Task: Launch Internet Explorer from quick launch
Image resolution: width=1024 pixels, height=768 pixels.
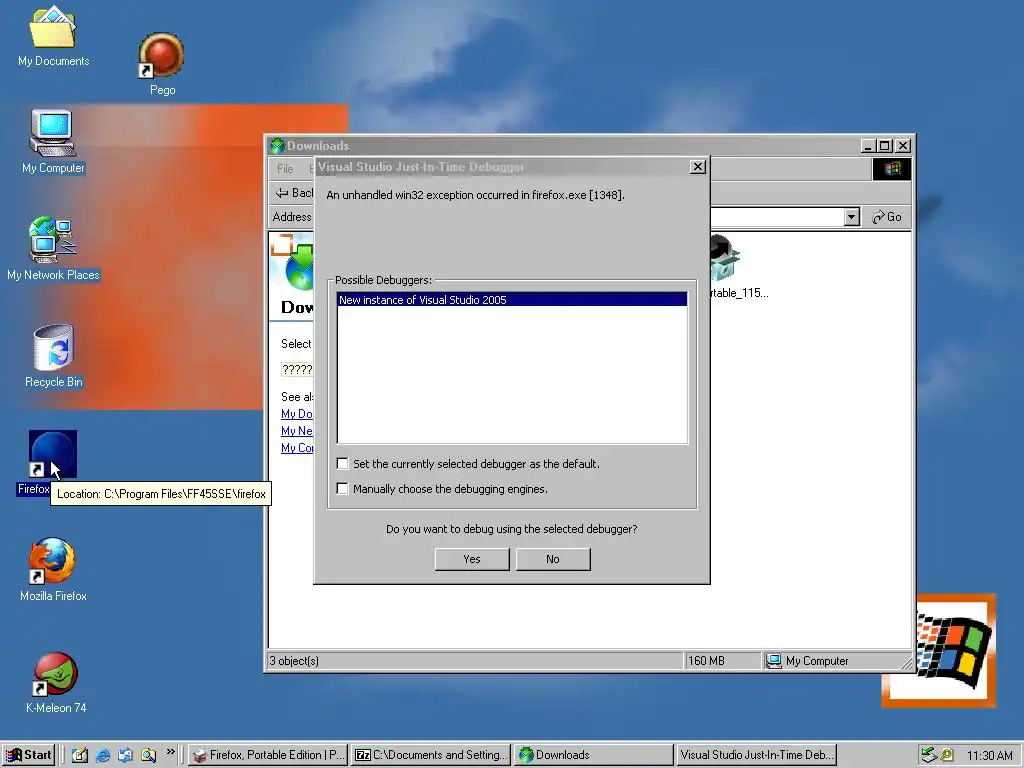Action: point(103,755)
